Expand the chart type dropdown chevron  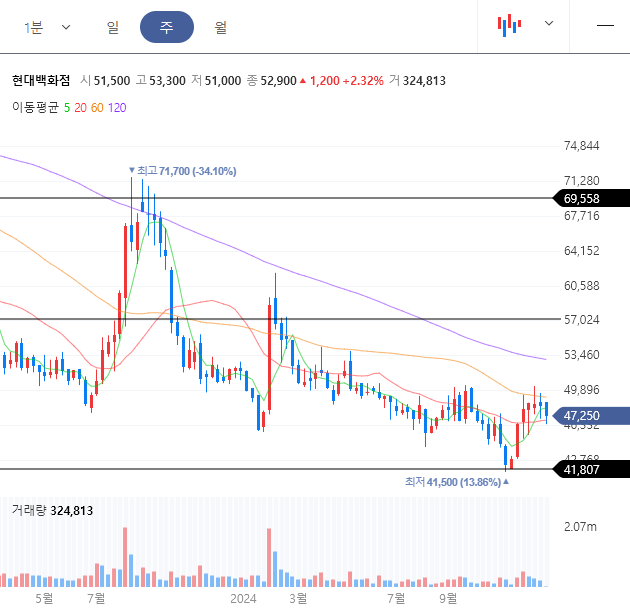coord(549,23)
